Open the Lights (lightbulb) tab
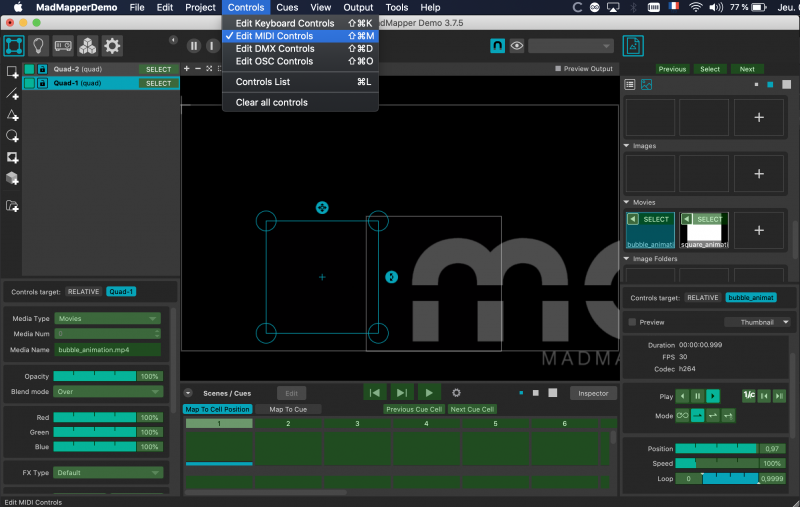This screenshot has height=507, width=800. (x=38, y=46)
